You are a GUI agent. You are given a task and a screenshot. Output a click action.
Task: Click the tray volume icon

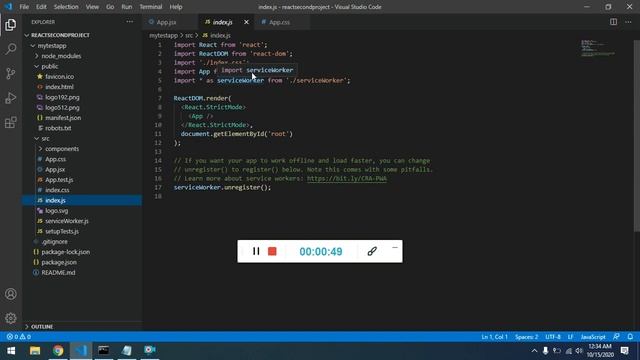579,351
